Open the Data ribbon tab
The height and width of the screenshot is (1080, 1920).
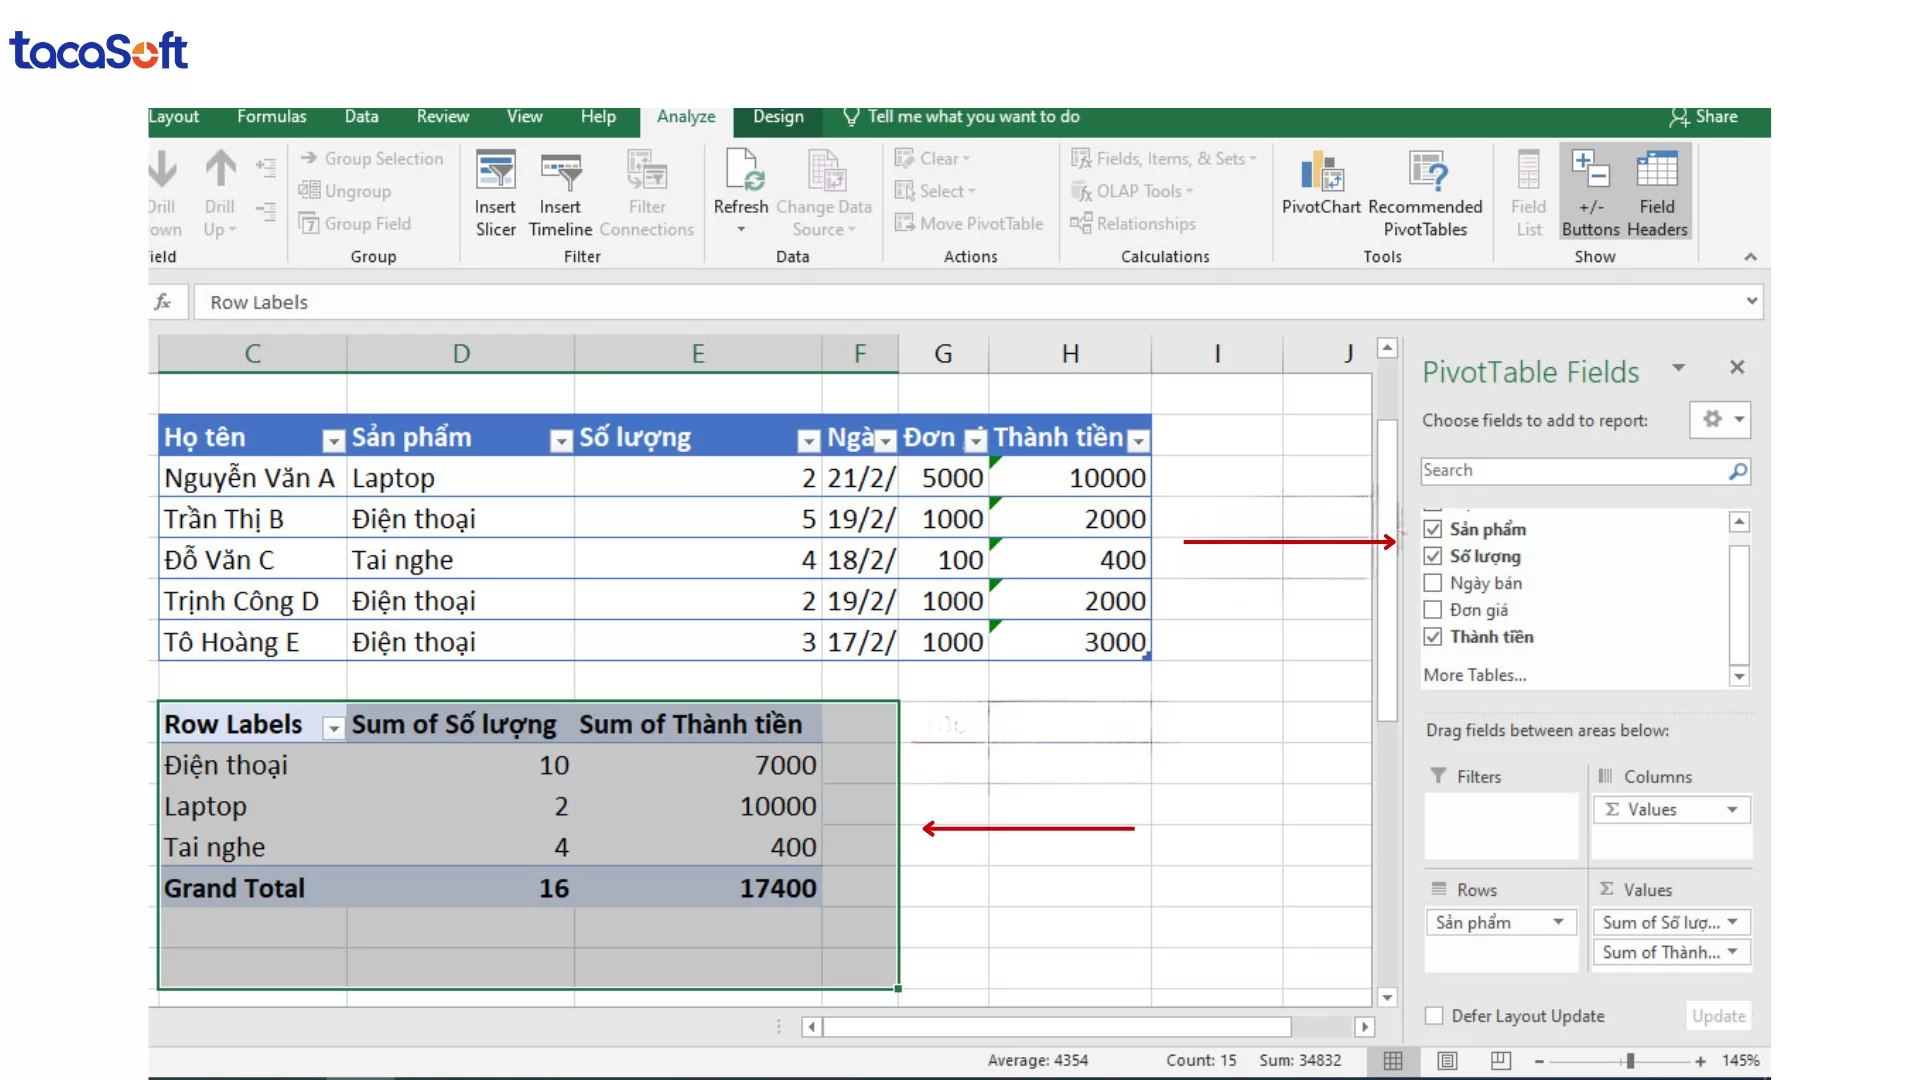pyautogui.click(x=361, y=117)
